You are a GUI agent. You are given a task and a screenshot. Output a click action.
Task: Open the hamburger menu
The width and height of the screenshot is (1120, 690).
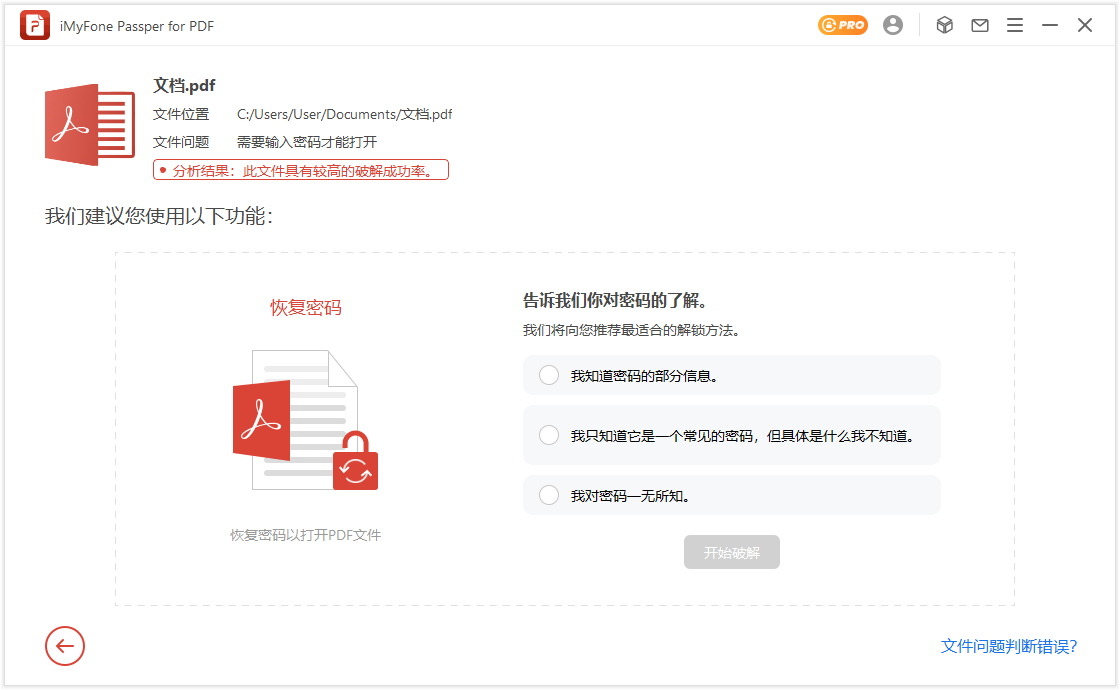pyautogui.click(x=1014, y=25)
